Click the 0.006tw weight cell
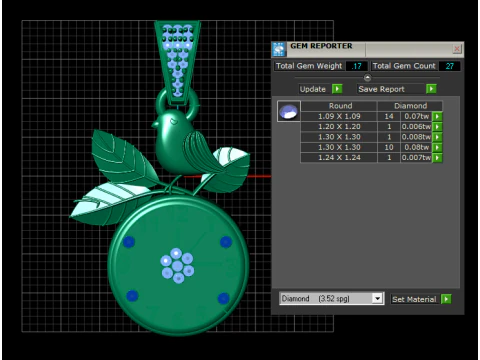This screenshot has width=480, height=360. coord(416,127)
